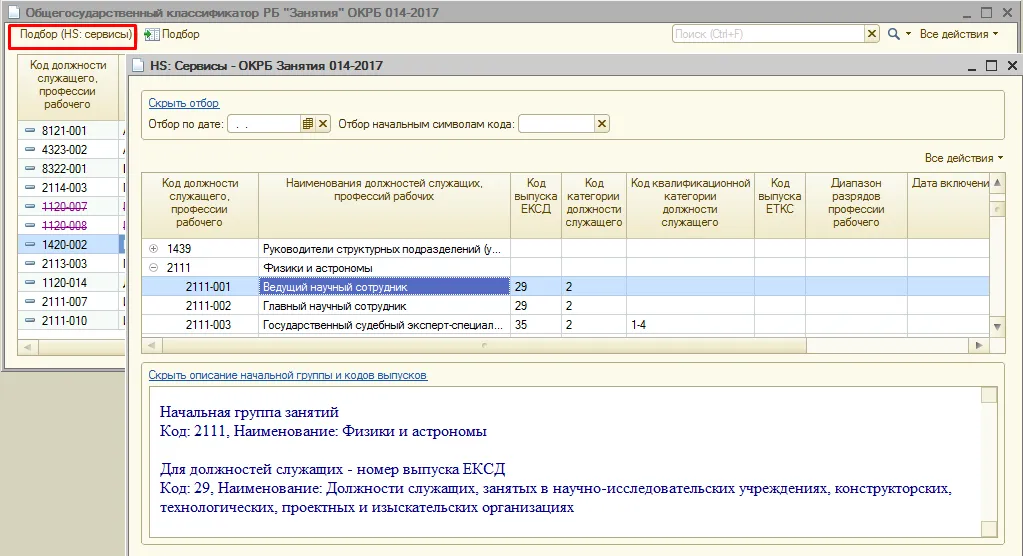The image size is (1023, 556).
Task: Focus the Поиск (Ctrl+F) search field
Action: 768,34
